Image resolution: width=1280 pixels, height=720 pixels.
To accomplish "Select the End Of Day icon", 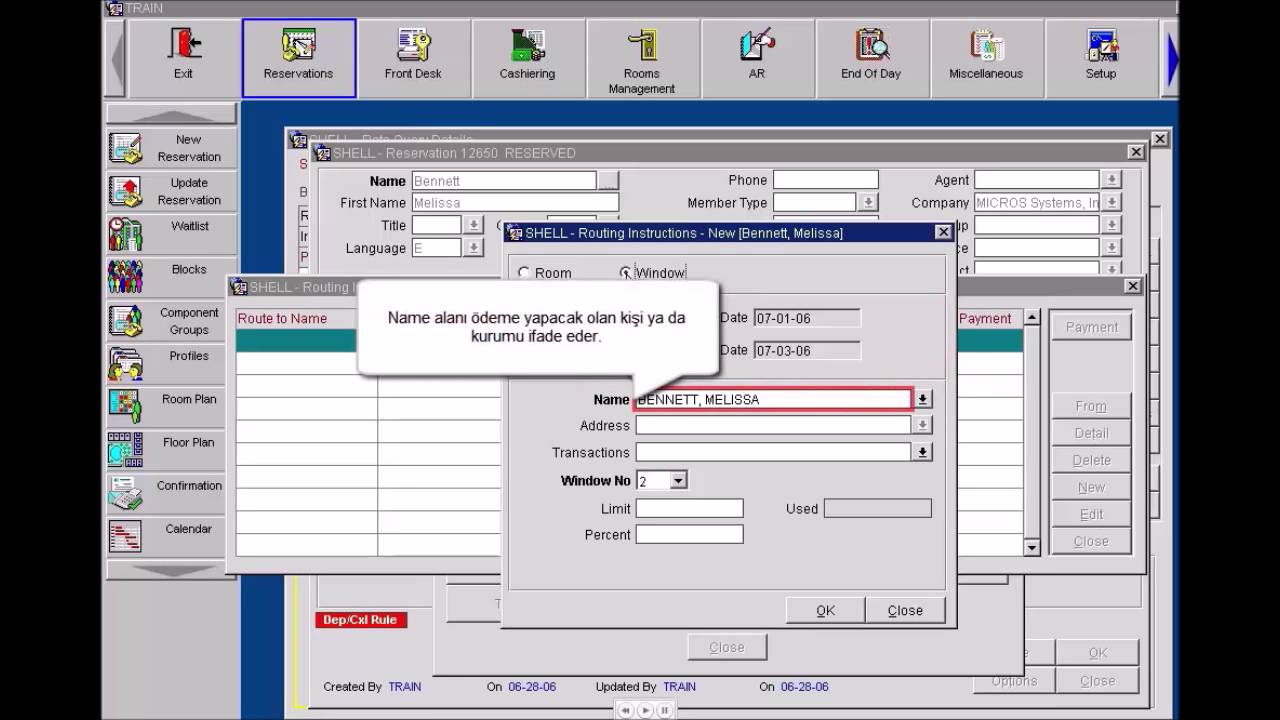I will pos(870,57).
